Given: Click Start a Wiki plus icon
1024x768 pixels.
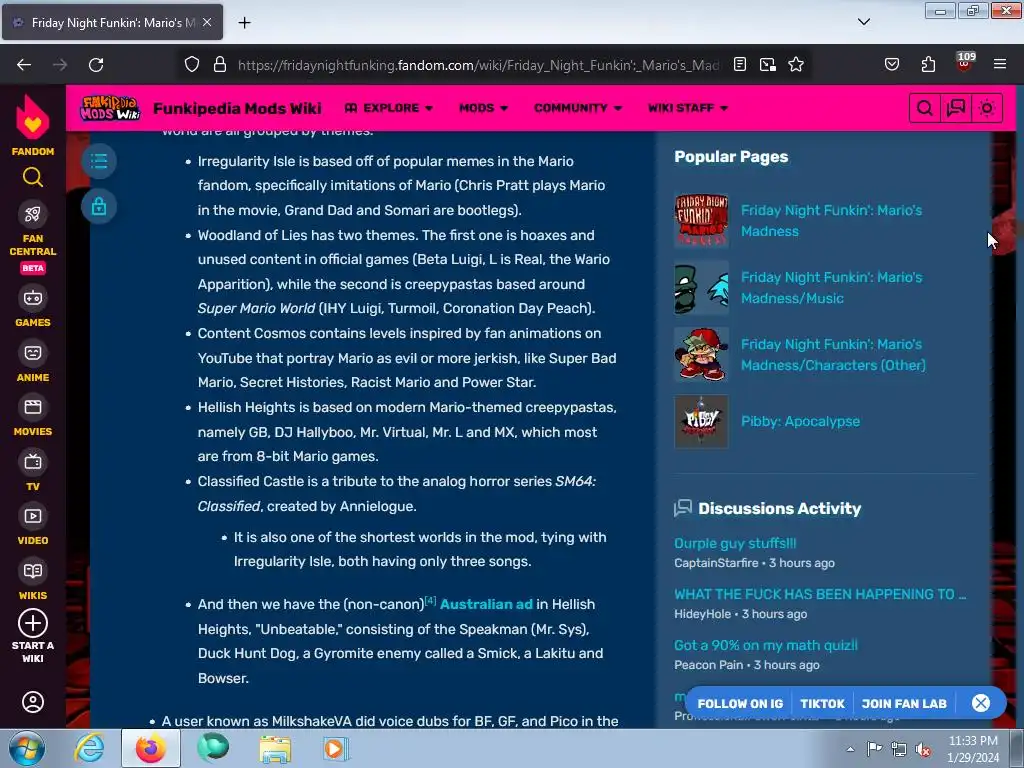Looking at the screenshot, I should tap(33, 623).
